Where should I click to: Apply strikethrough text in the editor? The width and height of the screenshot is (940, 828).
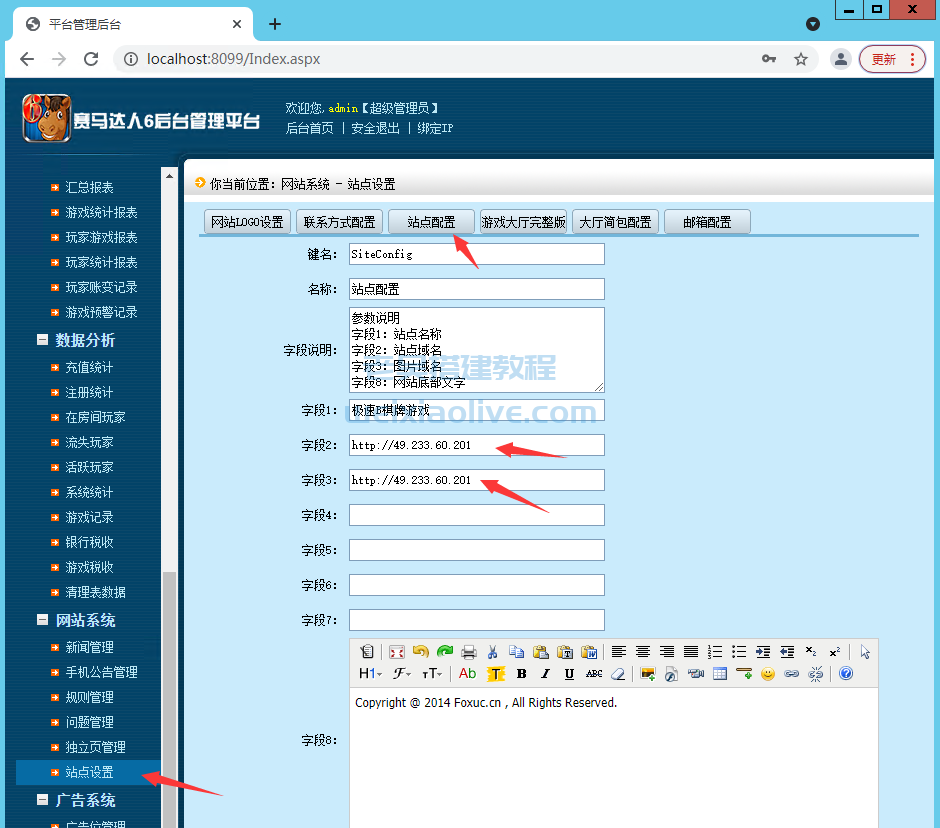(592, 675)
